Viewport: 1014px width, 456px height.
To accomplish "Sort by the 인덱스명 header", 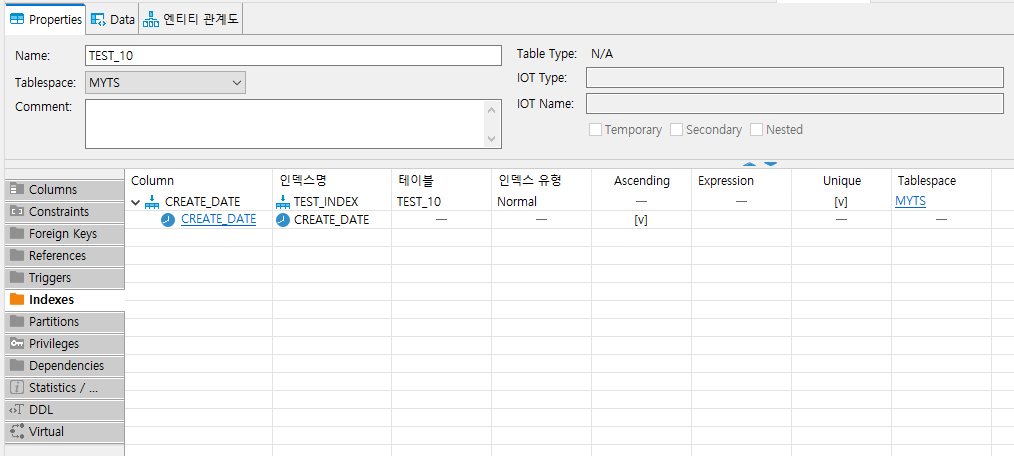I will point(332,181).
